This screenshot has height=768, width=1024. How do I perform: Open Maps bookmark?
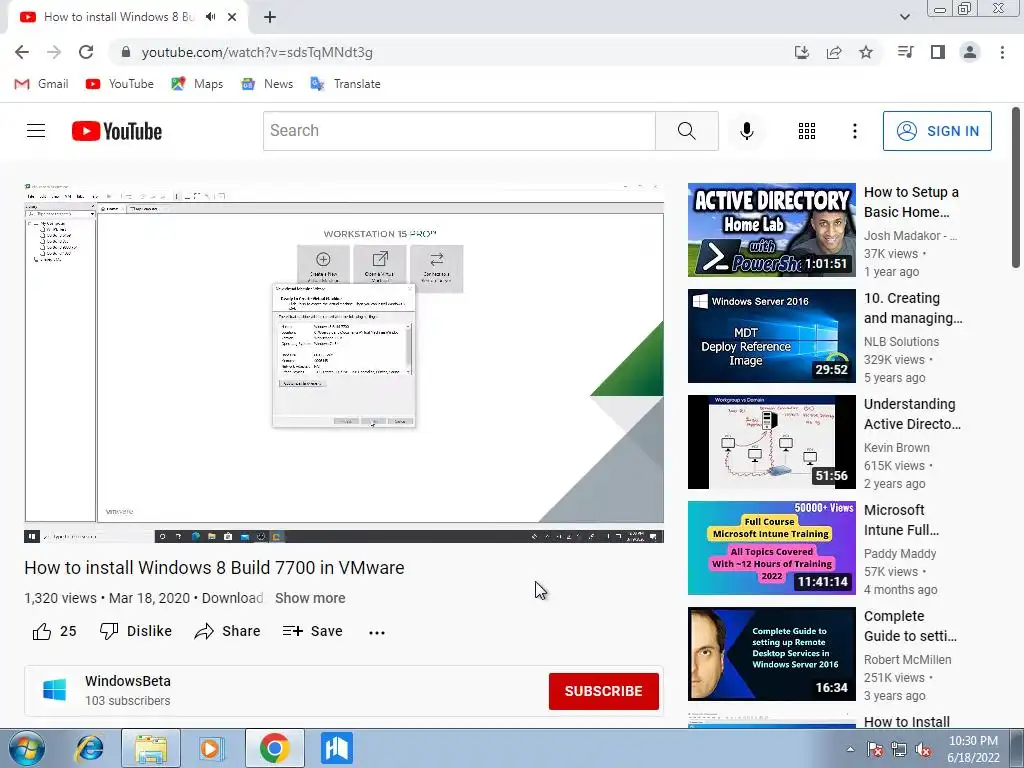coord(197,84)
